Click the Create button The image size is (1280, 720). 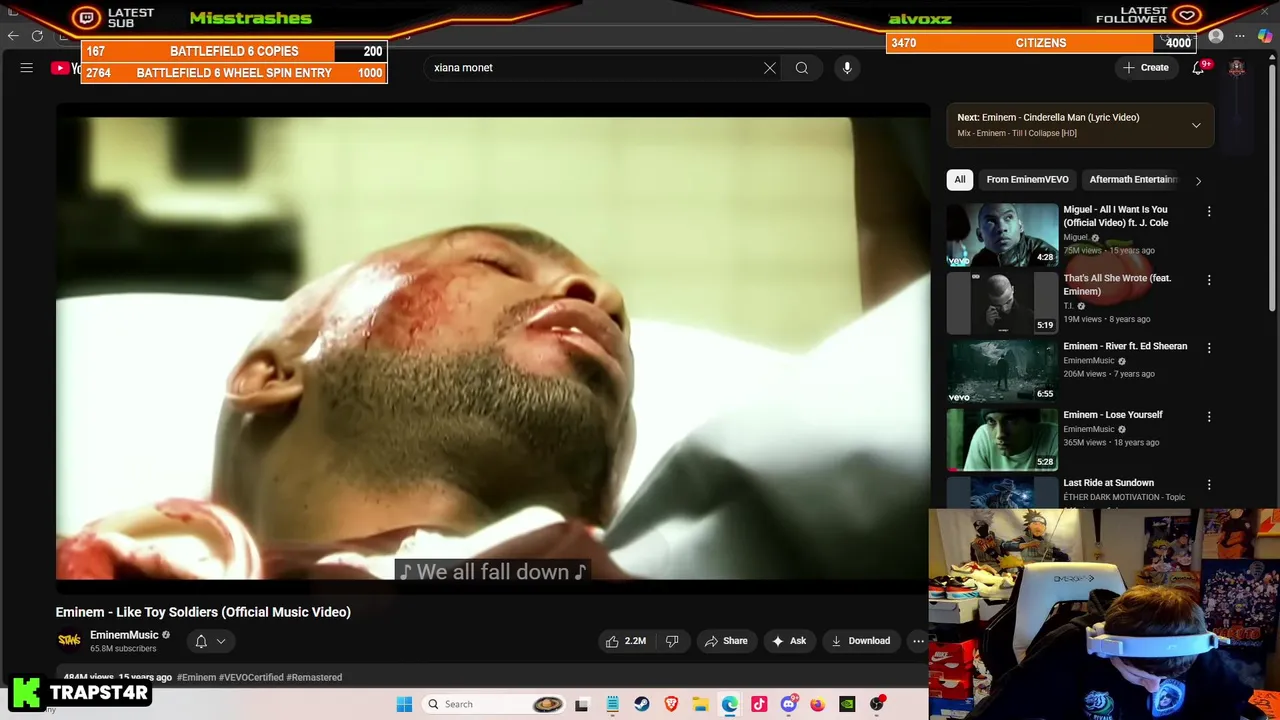pyautogui.click(x=1146, y=68)
